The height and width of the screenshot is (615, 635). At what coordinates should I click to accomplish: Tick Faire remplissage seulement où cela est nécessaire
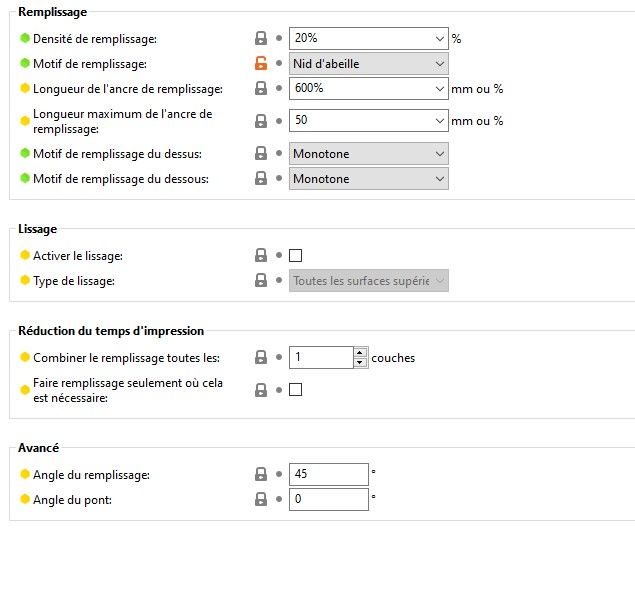tap(295, 390)
